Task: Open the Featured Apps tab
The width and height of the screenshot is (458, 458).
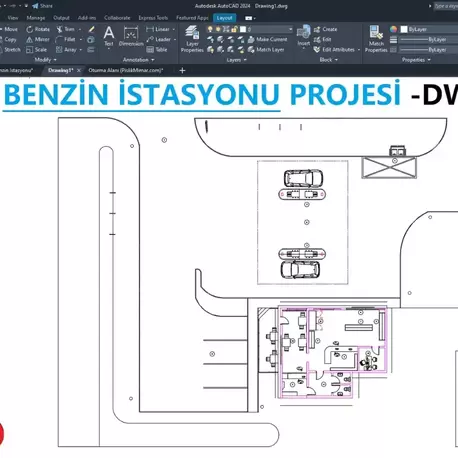Action: 192,18
